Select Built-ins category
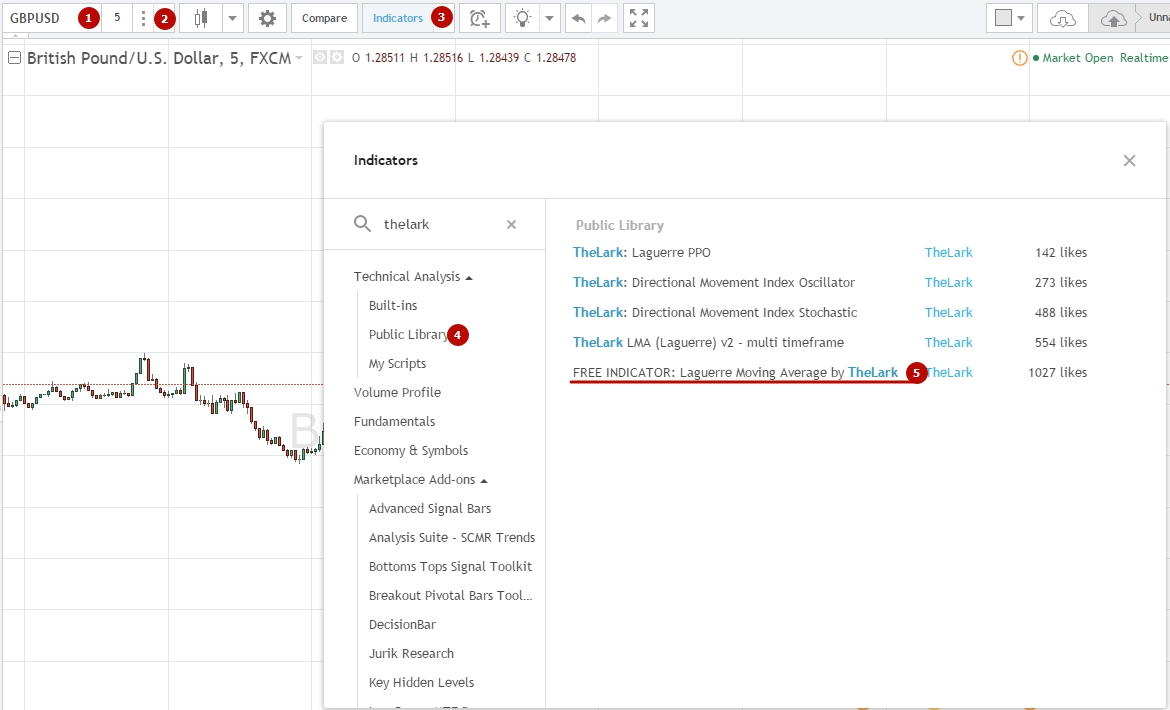The image size is (1170, 710). pyautogui.click(x=392, y=305)
